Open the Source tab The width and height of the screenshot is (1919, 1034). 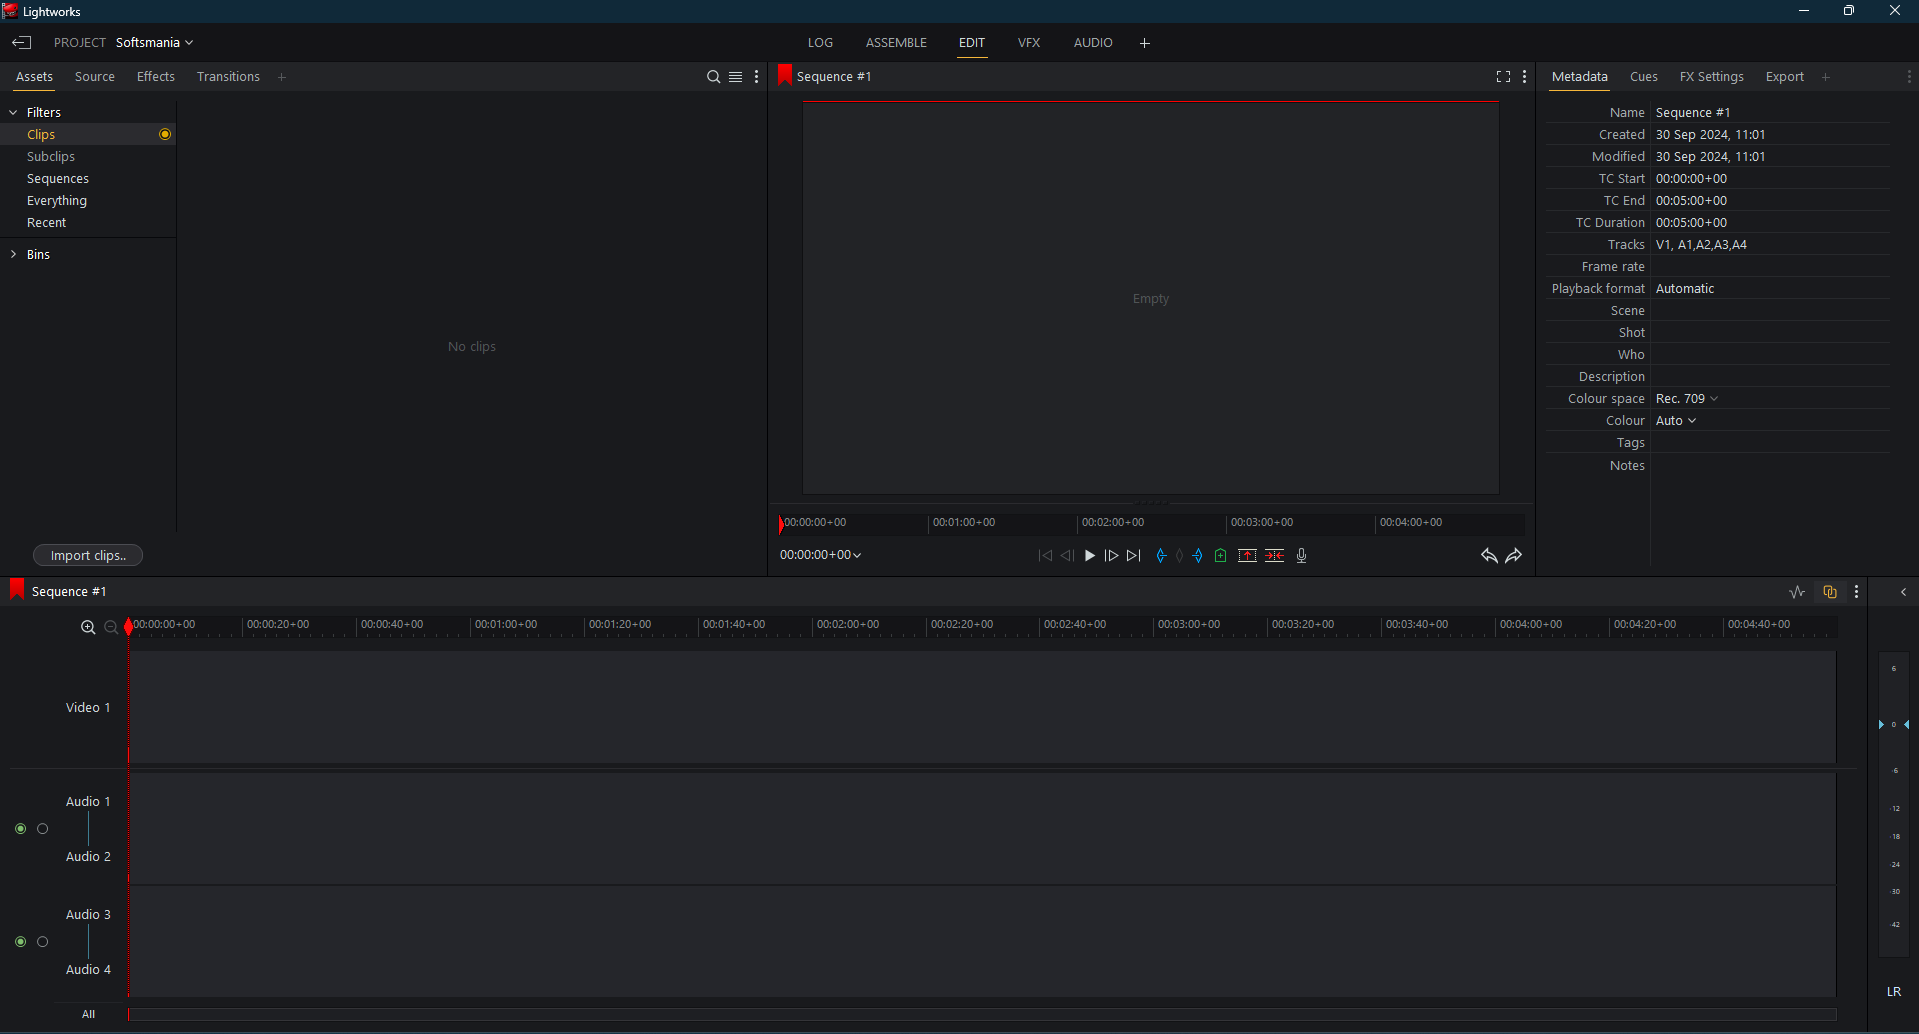point(95,77)
